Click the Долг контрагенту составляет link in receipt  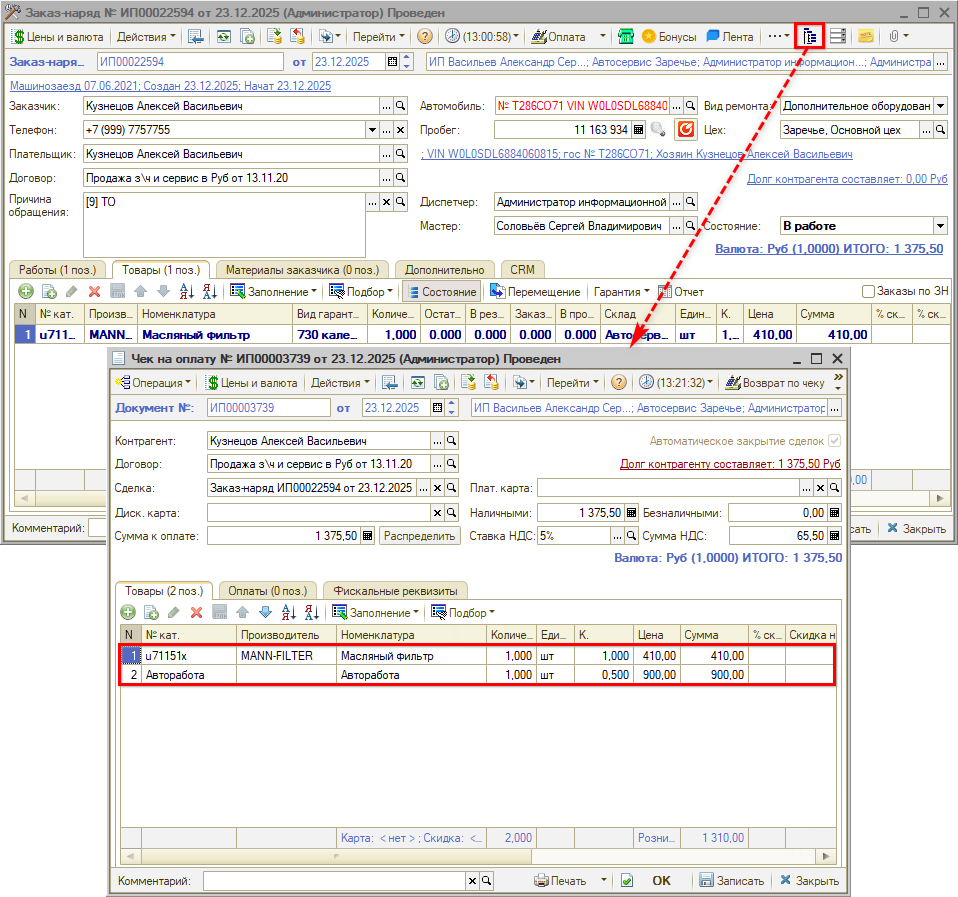click(x=730, y=464)
